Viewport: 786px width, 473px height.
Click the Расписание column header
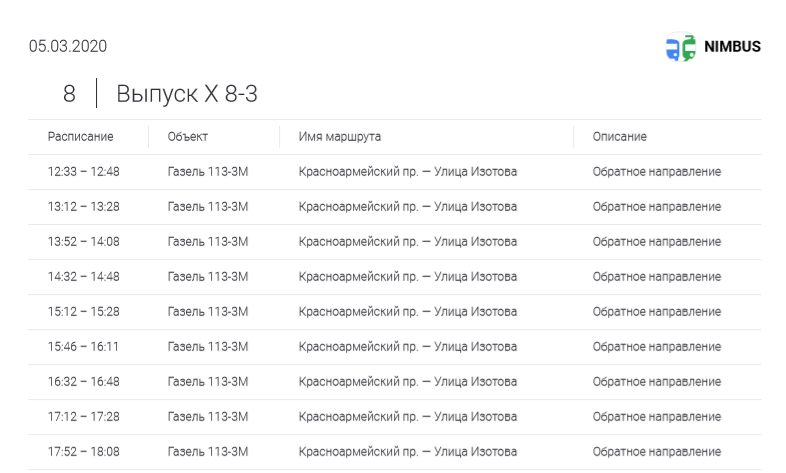[x=81, y=137]
